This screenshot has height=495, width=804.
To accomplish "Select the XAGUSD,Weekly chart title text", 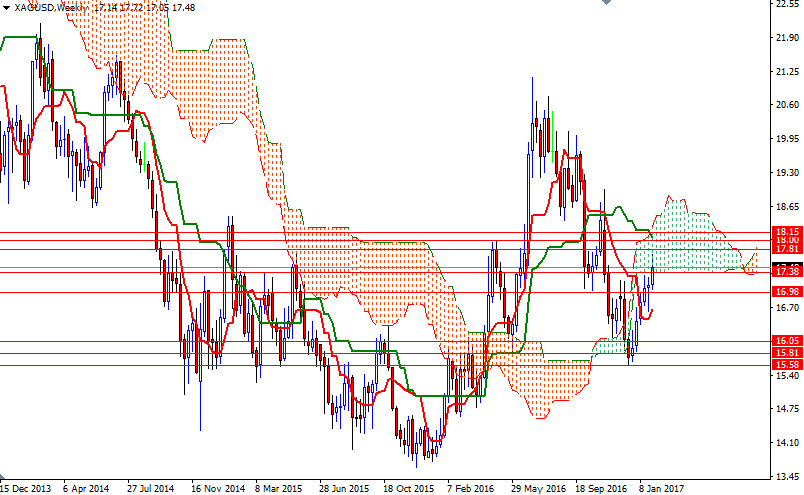I will (x=51, y=8).
